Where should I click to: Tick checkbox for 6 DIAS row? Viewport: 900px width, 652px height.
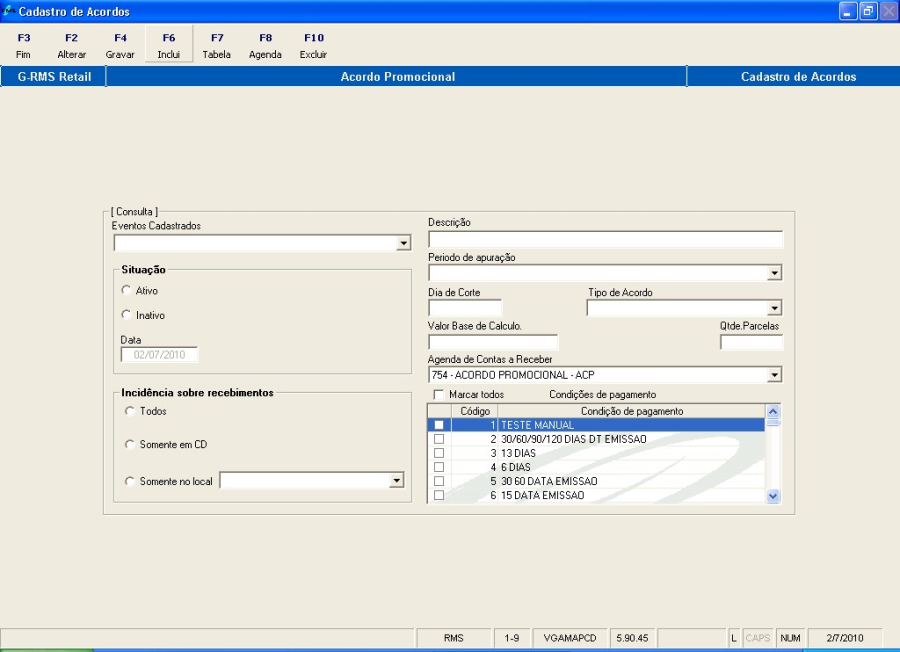pos(439,467)
